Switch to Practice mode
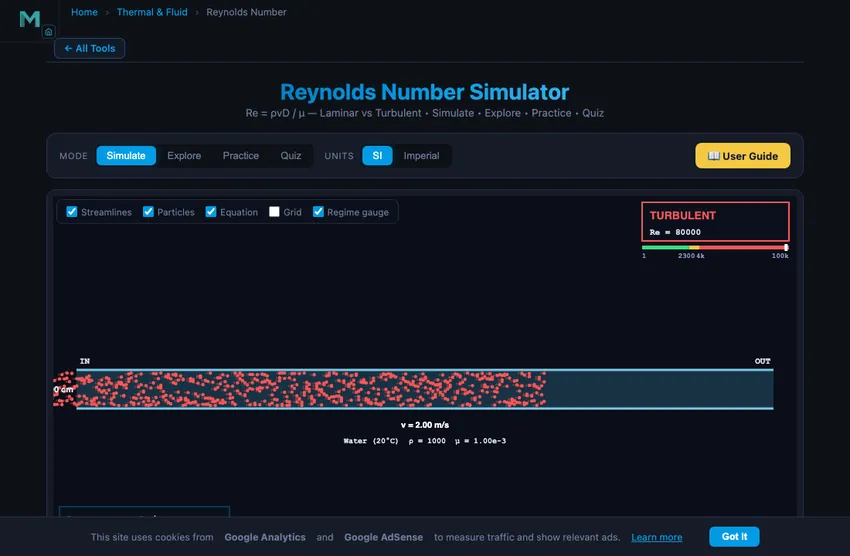850x556 pixels. pyautogui.click(x=241, y=156)
